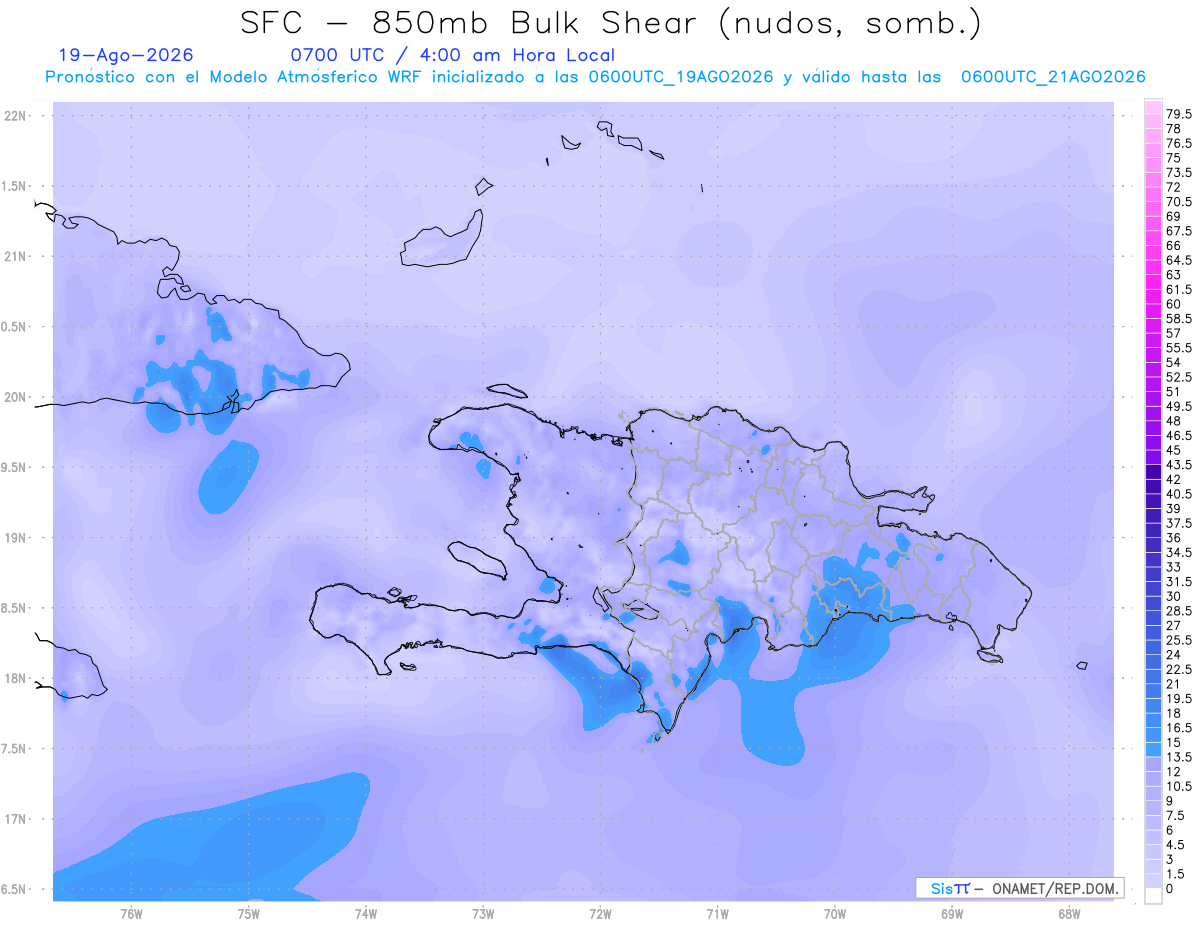Click the '6.5N' latitude label
The image size is (1200, 927).
pyautogui.click(x=15, y=889)
